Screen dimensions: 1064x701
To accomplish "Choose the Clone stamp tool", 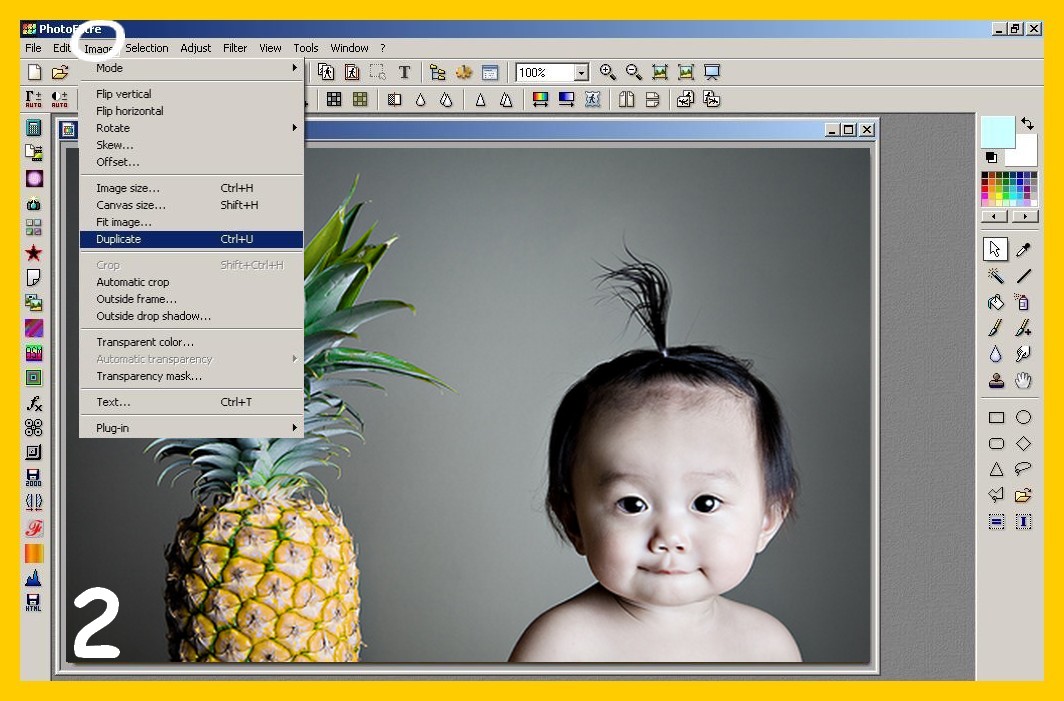I will pyautogui.click(x=996, y=380).
